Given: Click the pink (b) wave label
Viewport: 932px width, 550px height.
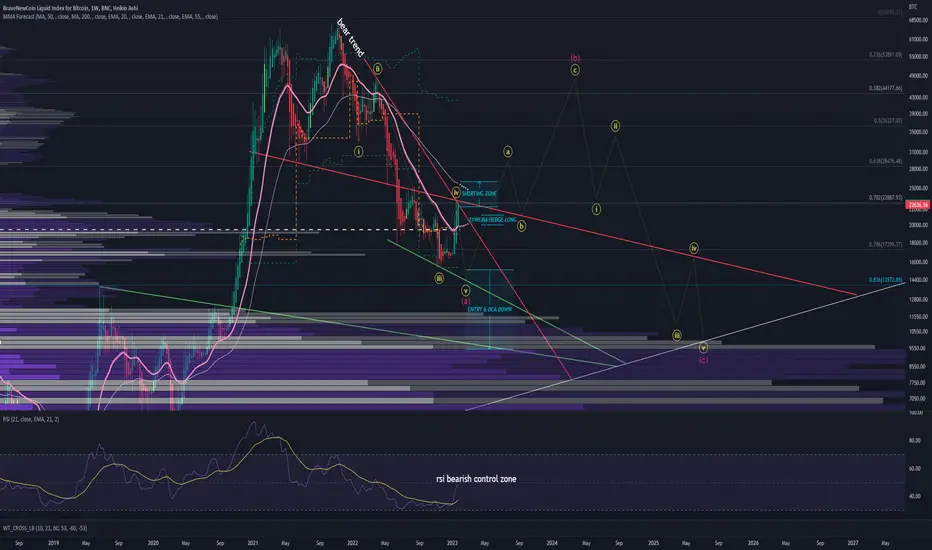Looking at the screenshot, I should point(575,58).
